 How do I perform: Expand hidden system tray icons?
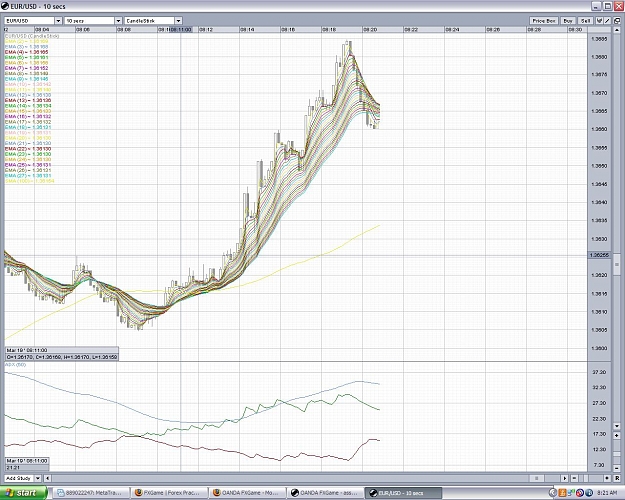pos(552,493)
